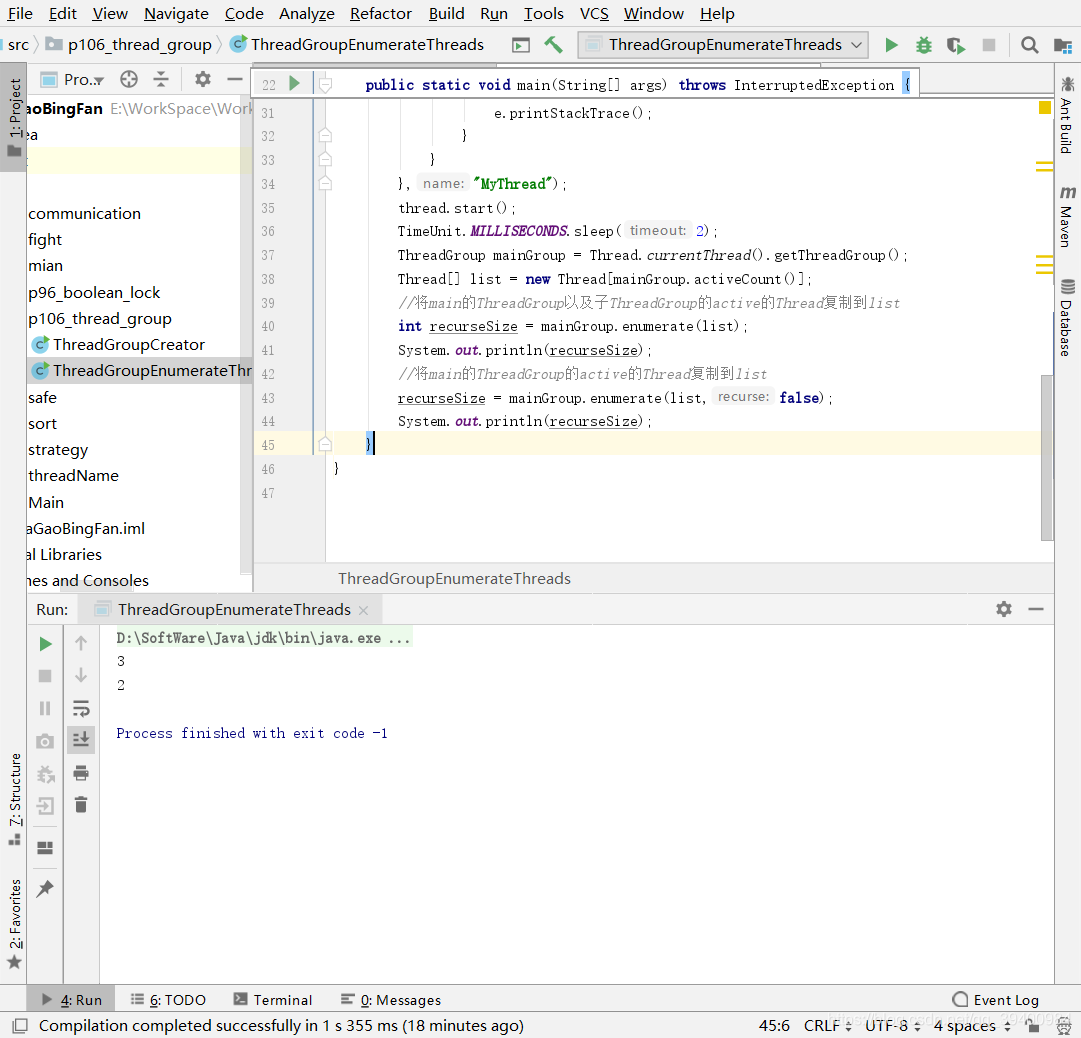Print the console output
The image size is (1081, 1038).
[x=81, y=773]
